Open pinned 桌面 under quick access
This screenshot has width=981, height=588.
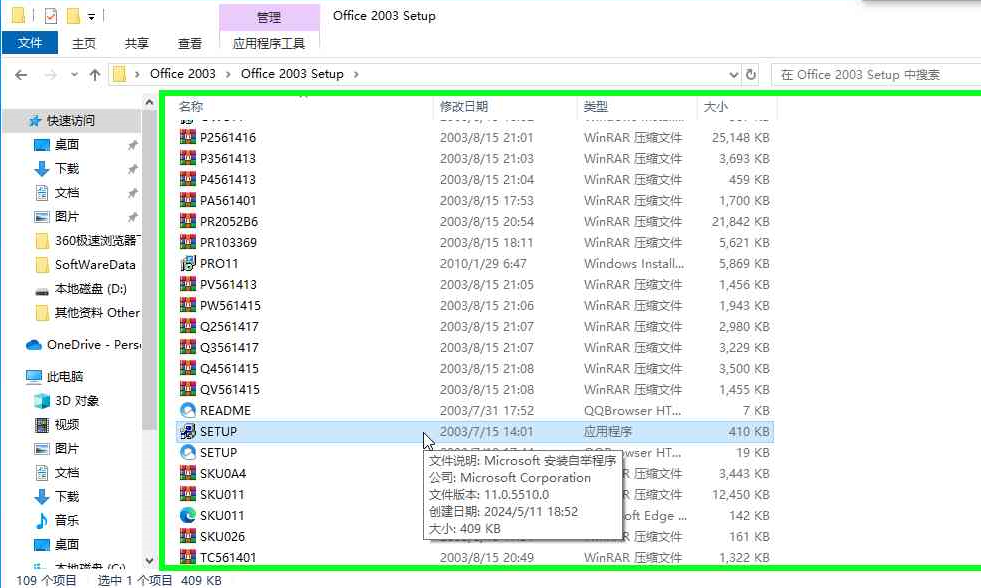pos(66,144)
